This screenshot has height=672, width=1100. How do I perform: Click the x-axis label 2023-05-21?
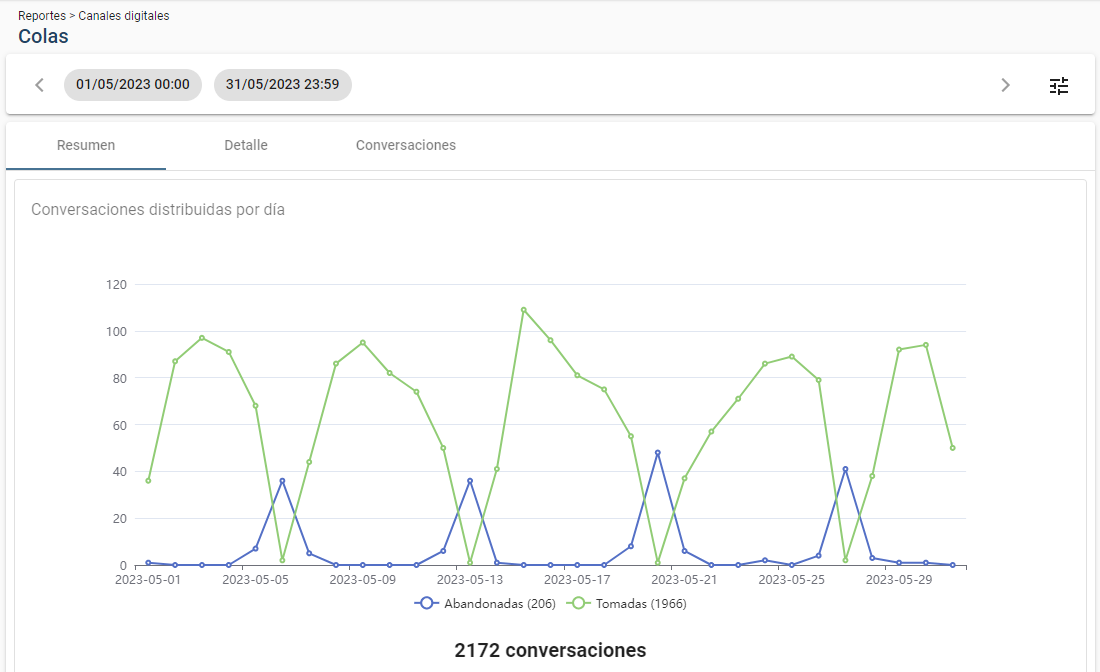[684, 580]
